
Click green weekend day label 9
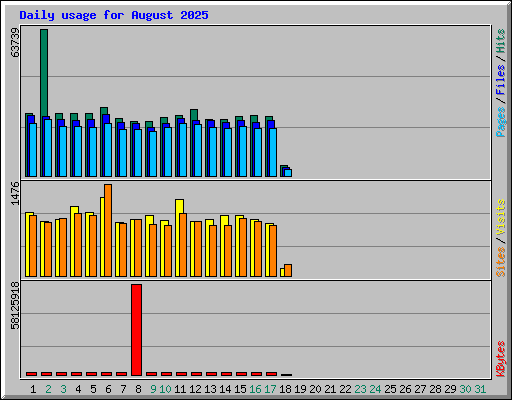[153, 389]
